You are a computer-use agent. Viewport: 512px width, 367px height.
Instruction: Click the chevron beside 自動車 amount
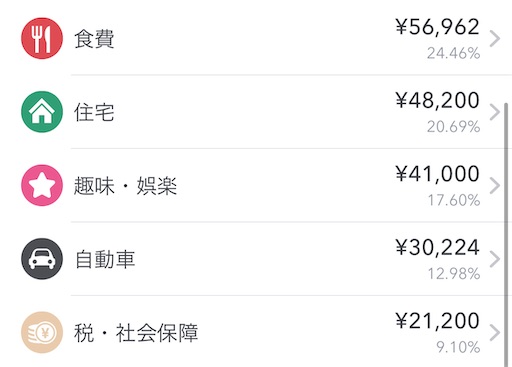[495, 259]
